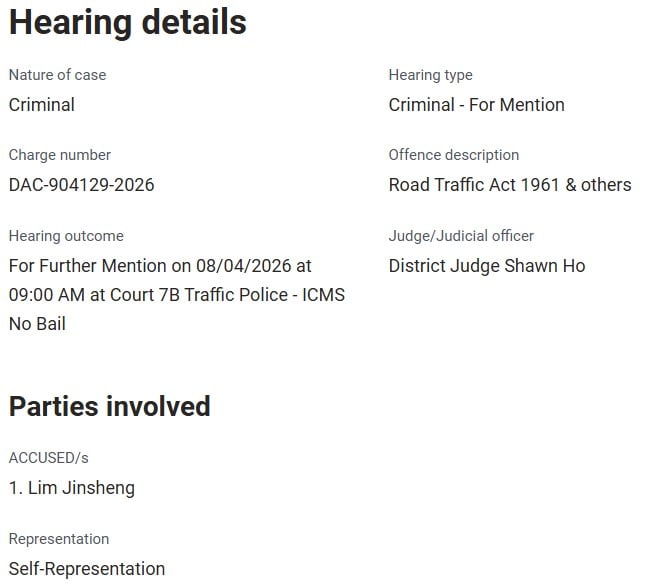Select the "No Bail" outcome text
Image resolution: width=647 pixels, height=587 pixels.
(x=37, y=324)
